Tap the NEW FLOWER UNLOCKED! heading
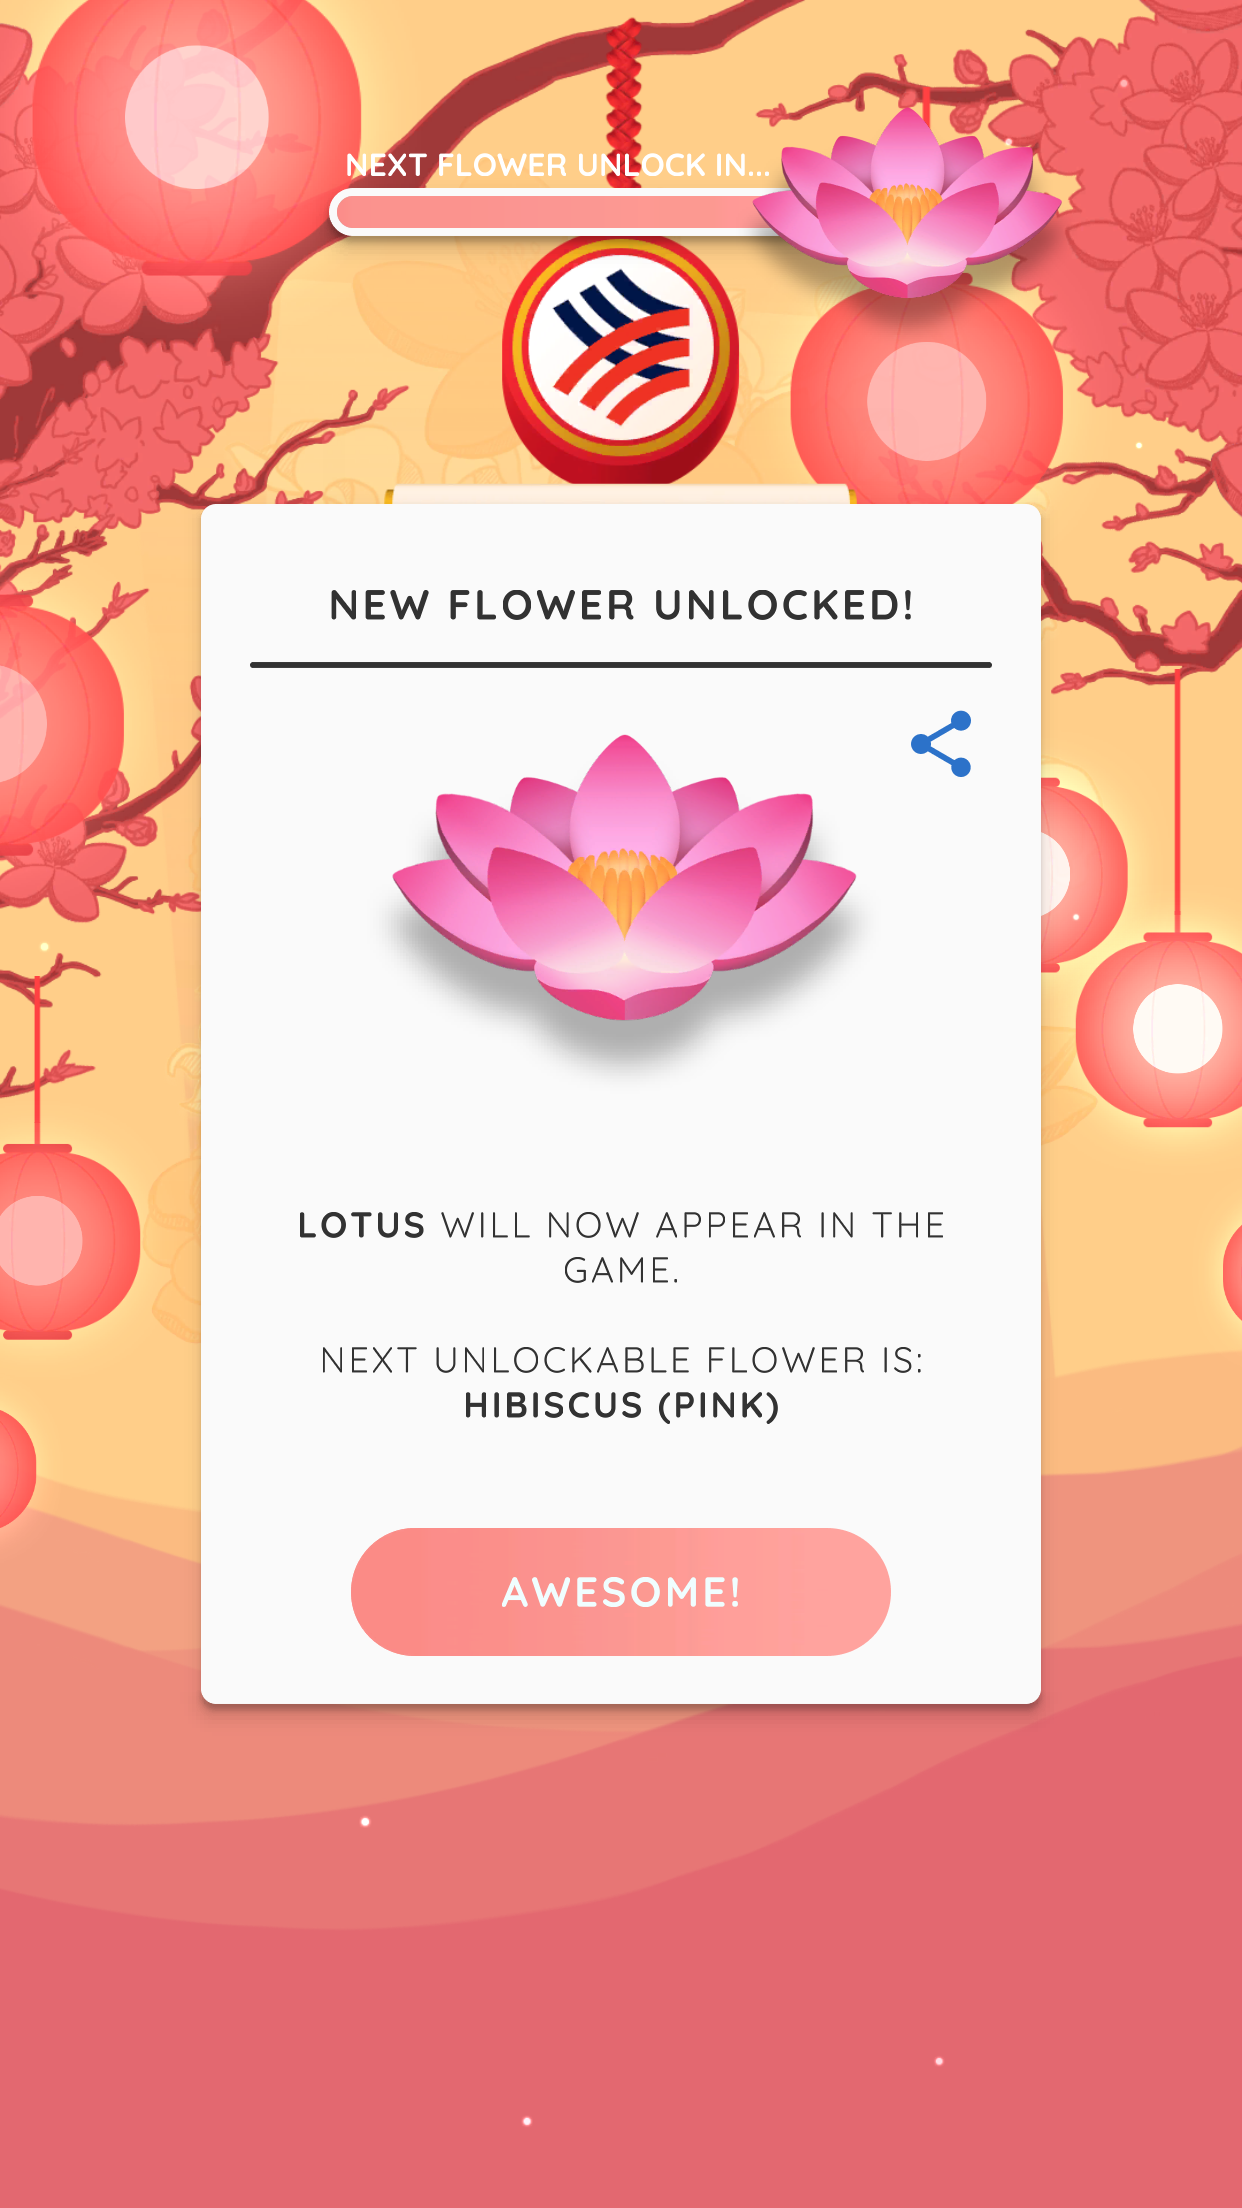 [621, 606]
